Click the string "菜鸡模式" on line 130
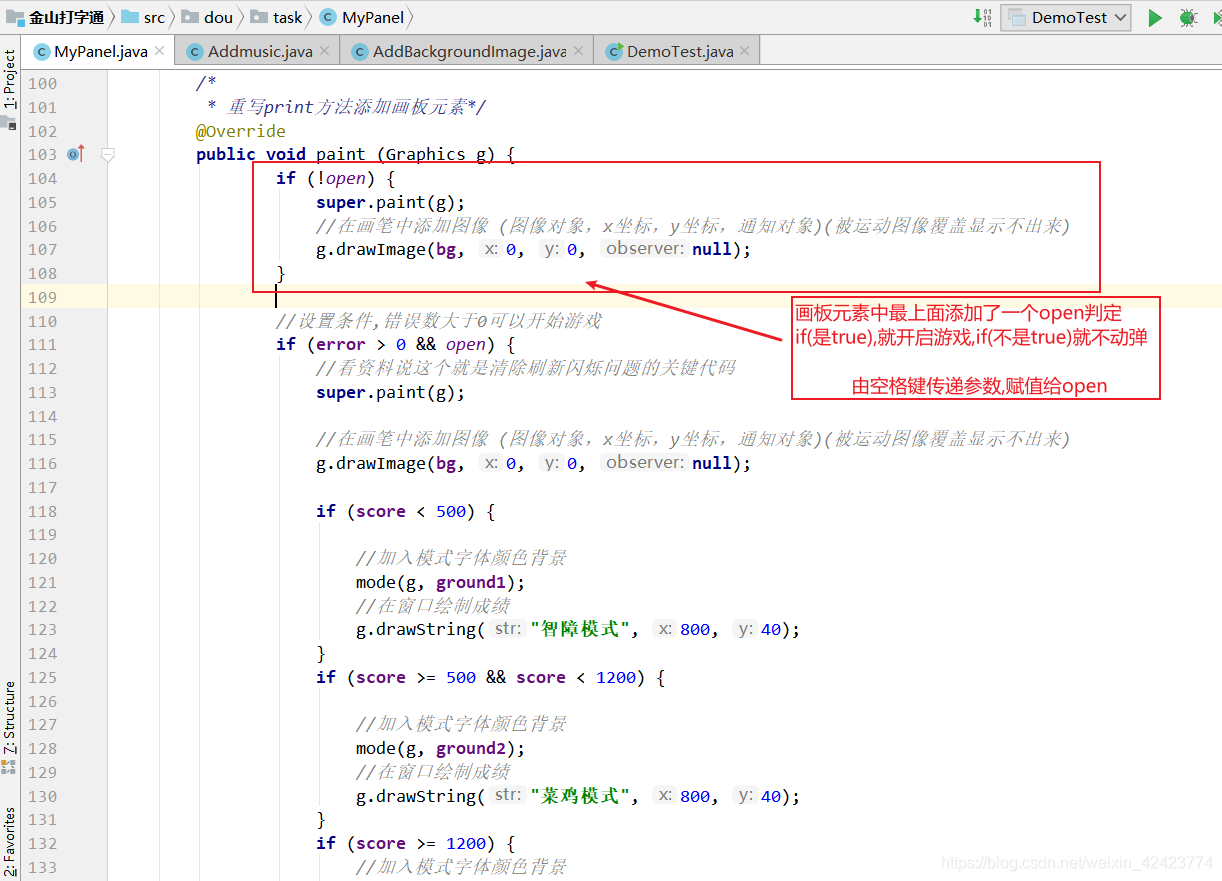The image size is (1222, 881). [x=581, y=797]
